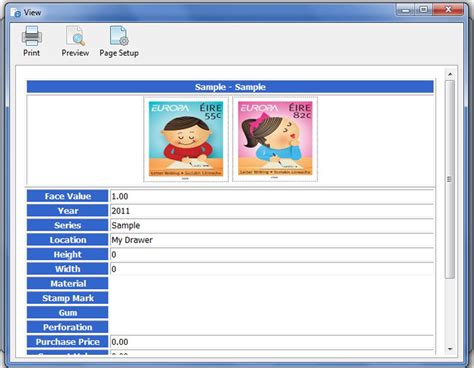Click the Face Value 1.00 cell

(272, 196)
